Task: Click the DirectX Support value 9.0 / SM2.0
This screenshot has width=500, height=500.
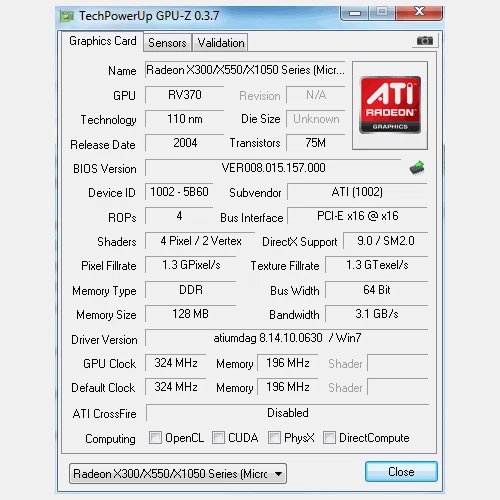Action: [386, 241]
